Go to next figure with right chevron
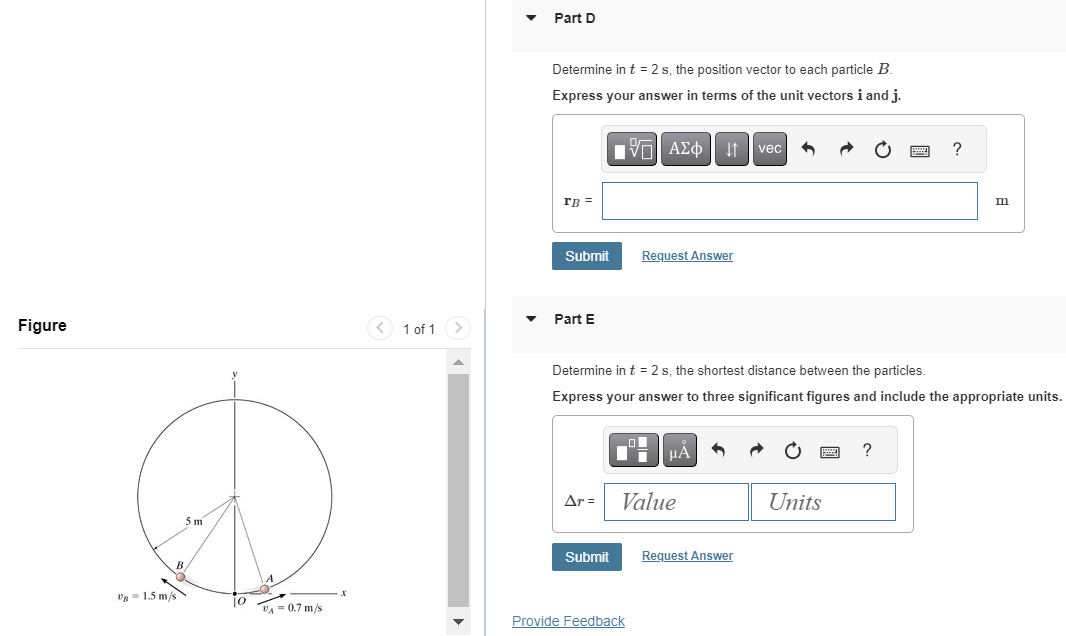This screenshot has width=1066, height=636. [x=457, y=328]
